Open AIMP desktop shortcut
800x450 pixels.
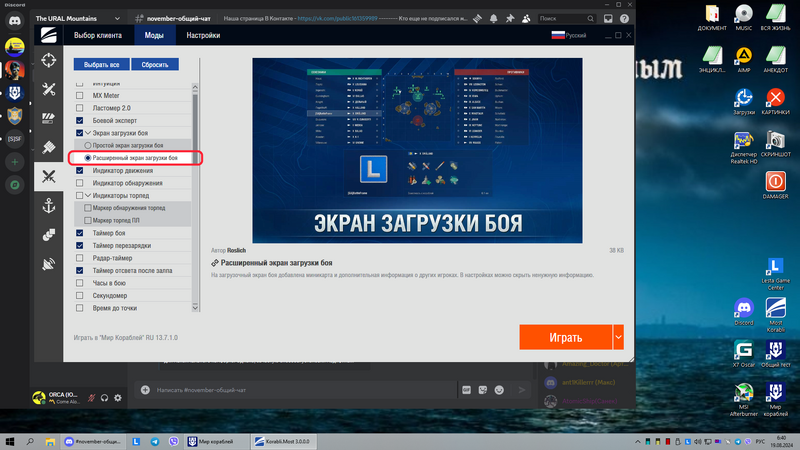(x=744, y=59)
